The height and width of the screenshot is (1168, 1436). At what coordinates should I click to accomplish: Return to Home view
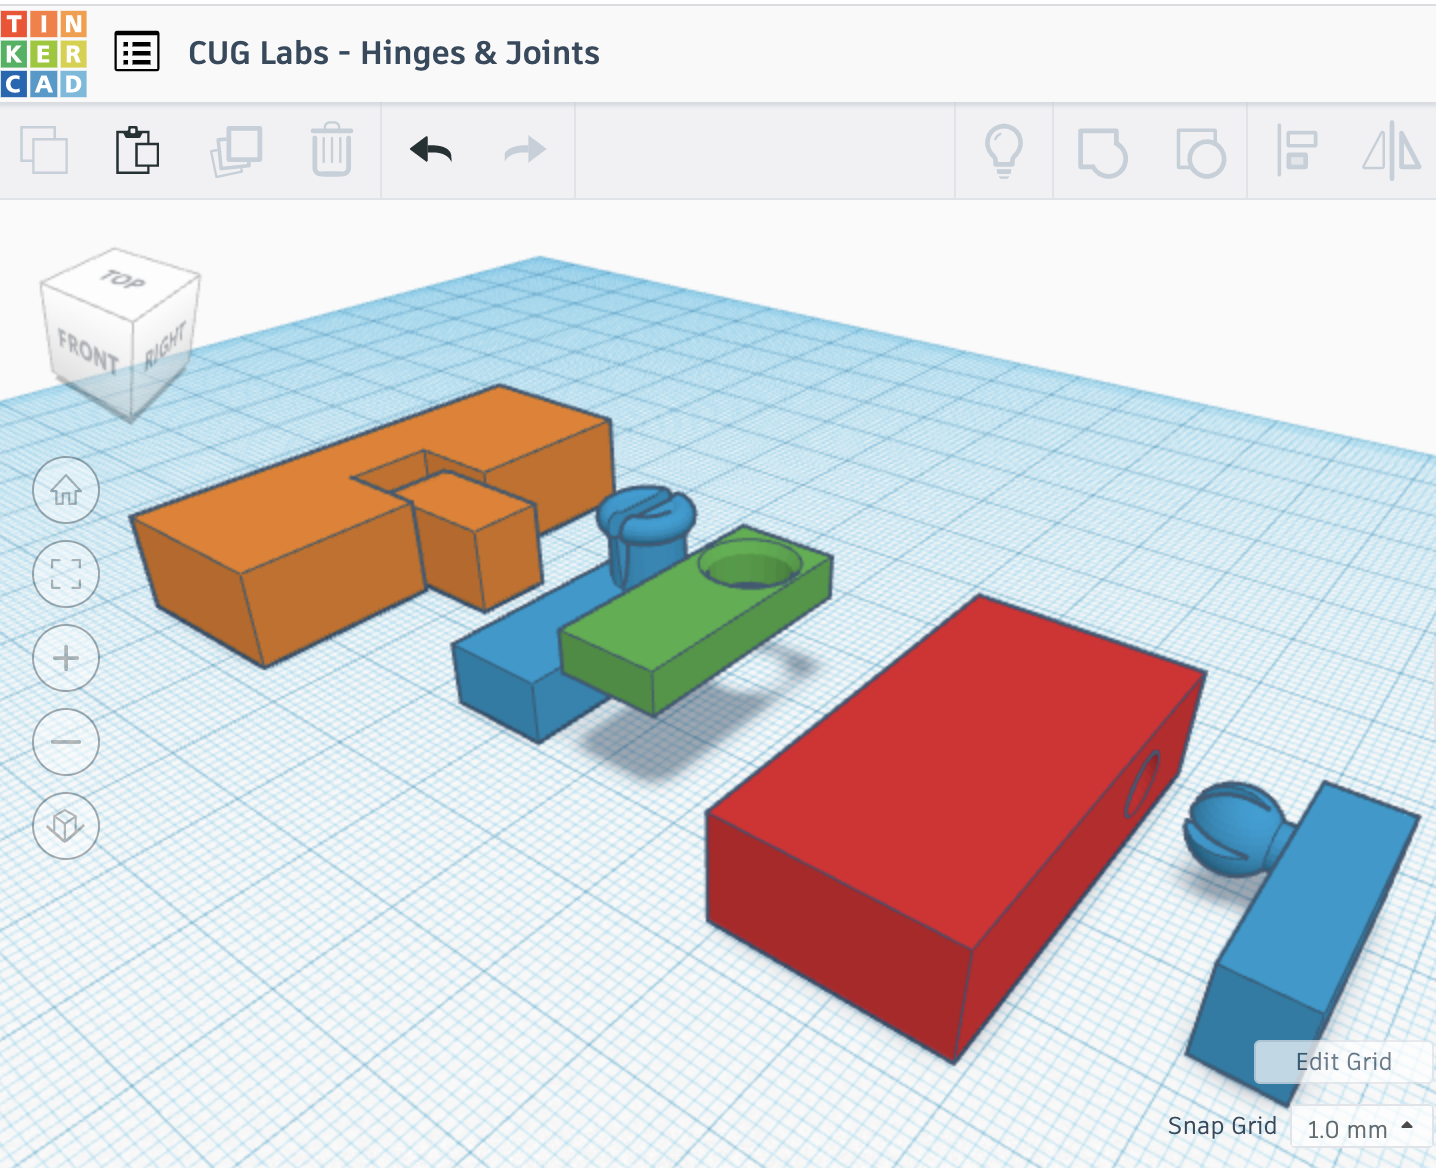pyautogui.click(x=66, y=490)
